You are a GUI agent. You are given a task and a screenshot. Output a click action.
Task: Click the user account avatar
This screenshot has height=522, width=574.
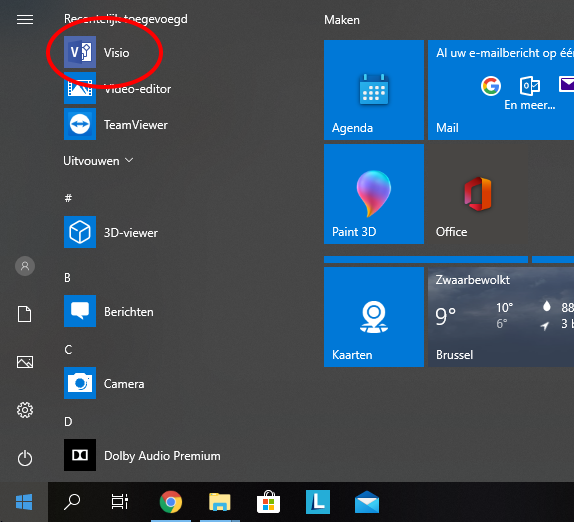[25, 266]
